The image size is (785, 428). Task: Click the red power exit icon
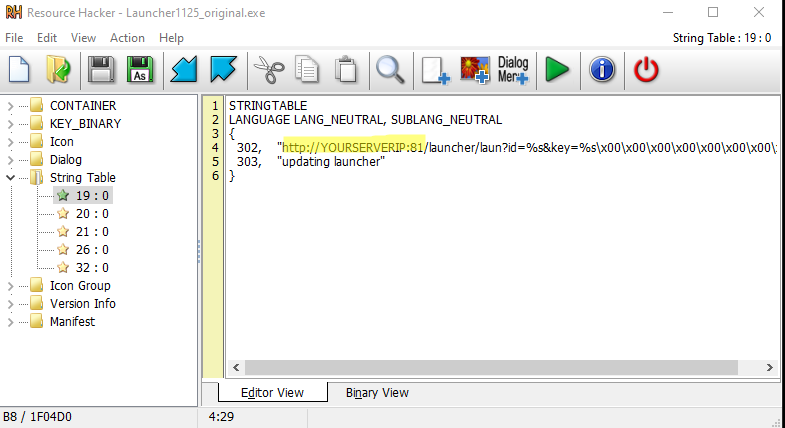(x=646, y=70)
